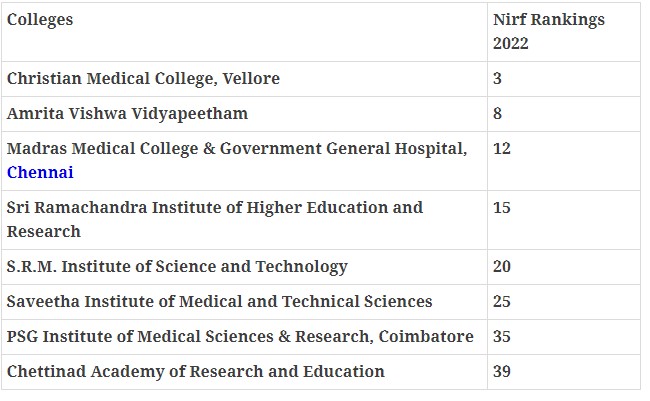Click the word Research under Sri Ramachandra

click(x=43, y=231)
